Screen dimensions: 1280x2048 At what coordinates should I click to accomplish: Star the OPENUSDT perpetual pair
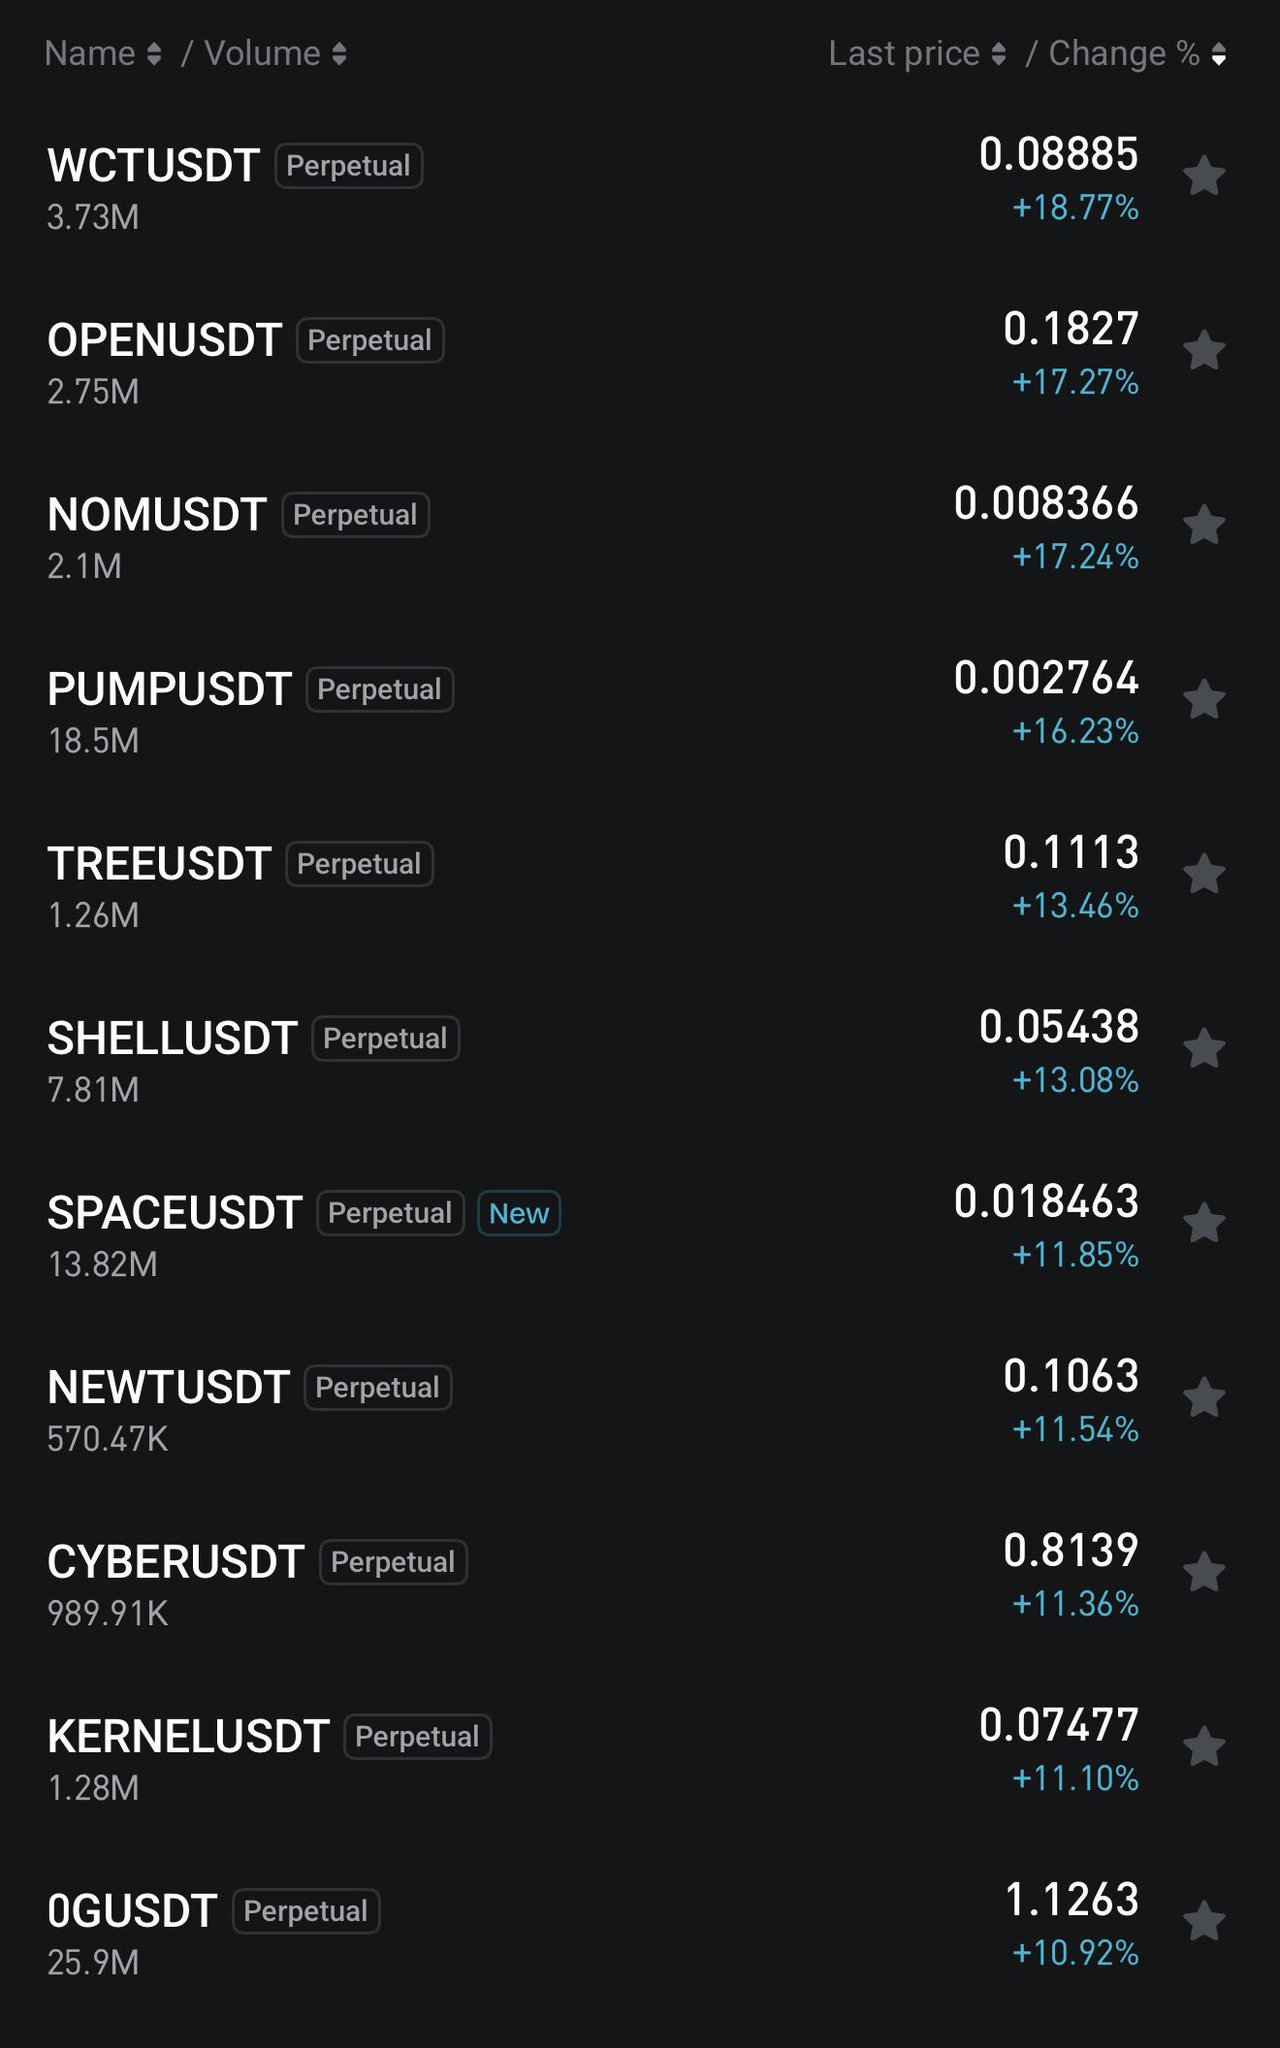[1204, 350]
